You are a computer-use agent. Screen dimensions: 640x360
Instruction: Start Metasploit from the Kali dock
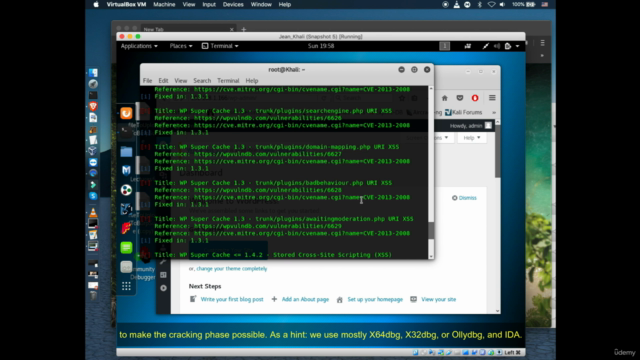tap(126, 170)
